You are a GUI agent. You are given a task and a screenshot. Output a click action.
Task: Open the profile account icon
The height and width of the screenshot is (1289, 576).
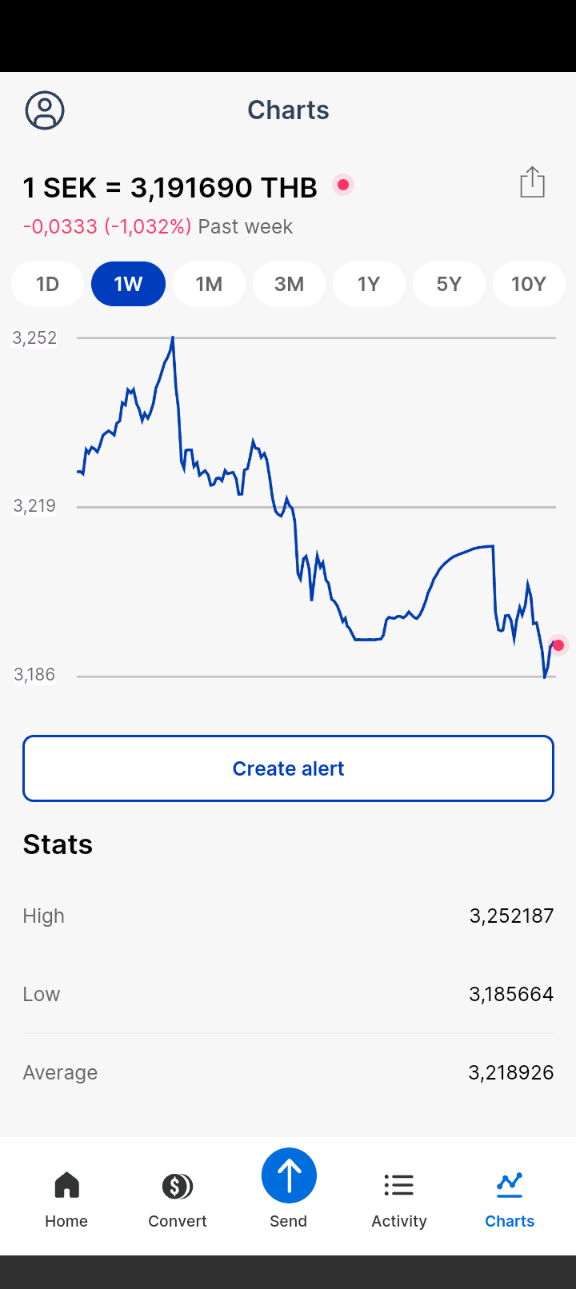[45, 110]
